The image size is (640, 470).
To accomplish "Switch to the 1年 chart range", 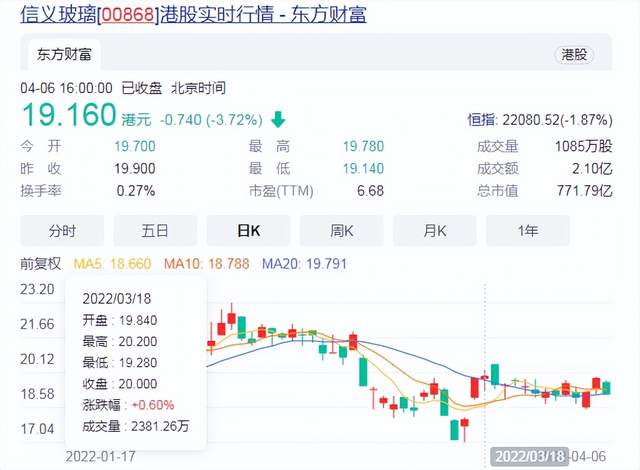I will tap(527, 231).
